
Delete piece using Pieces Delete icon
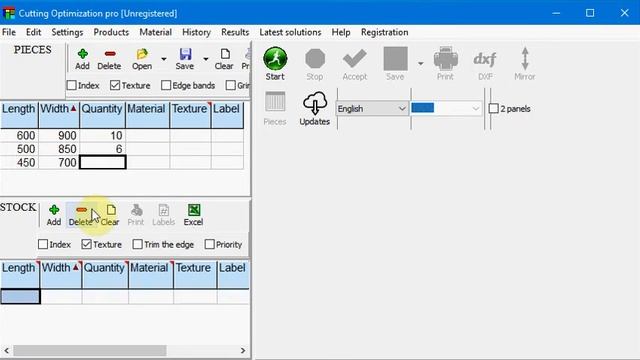click(x=109, y=59)
